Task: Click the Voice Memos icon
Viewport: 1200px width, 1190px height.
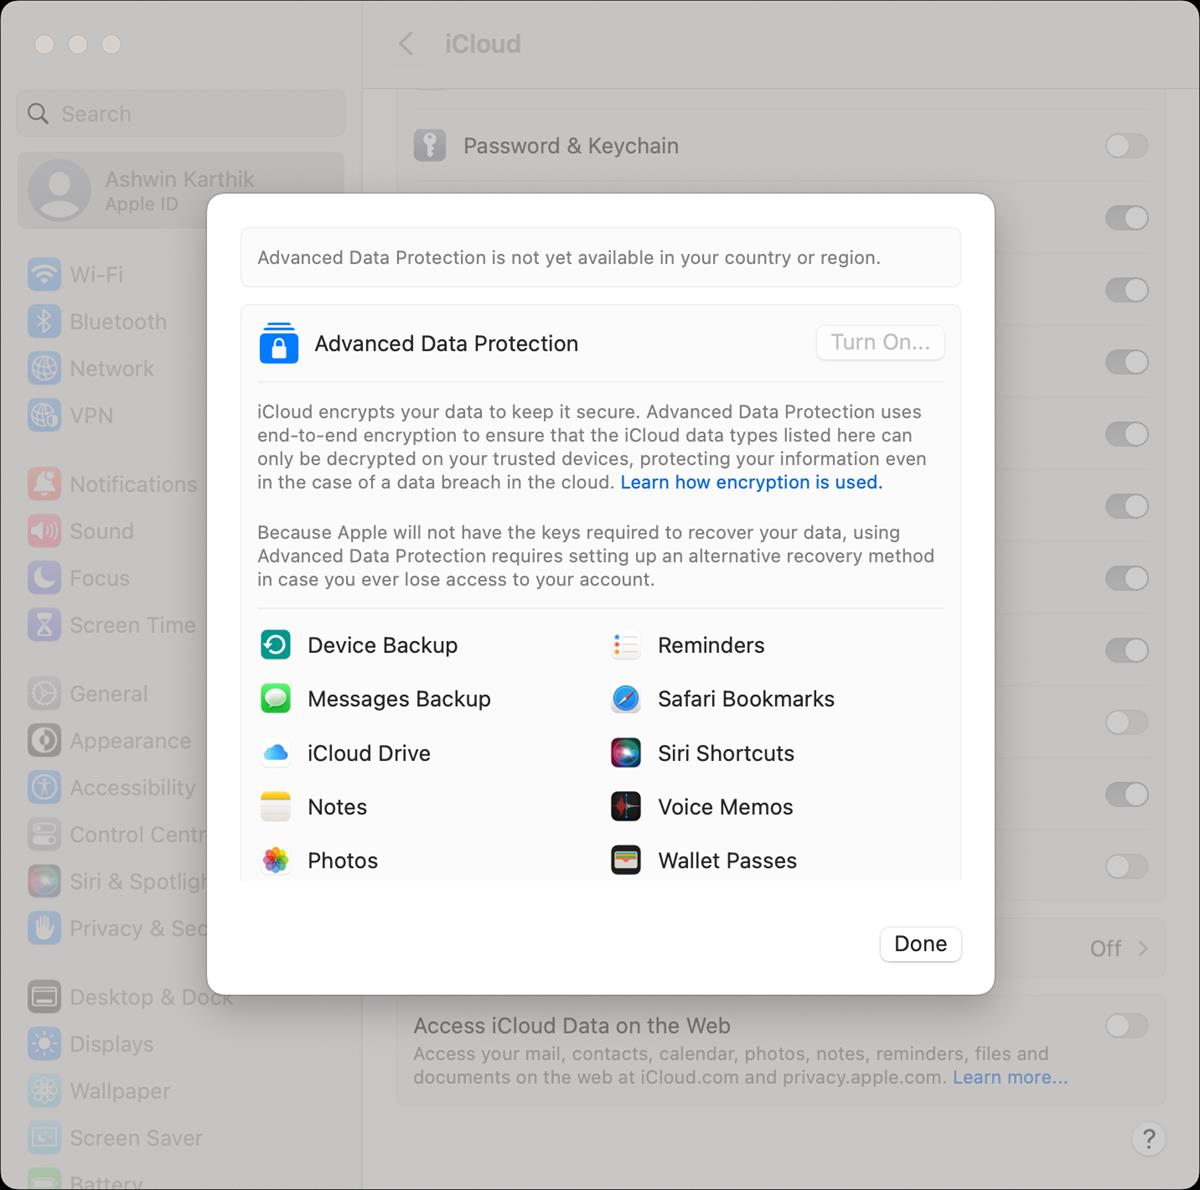Action: 626,807
